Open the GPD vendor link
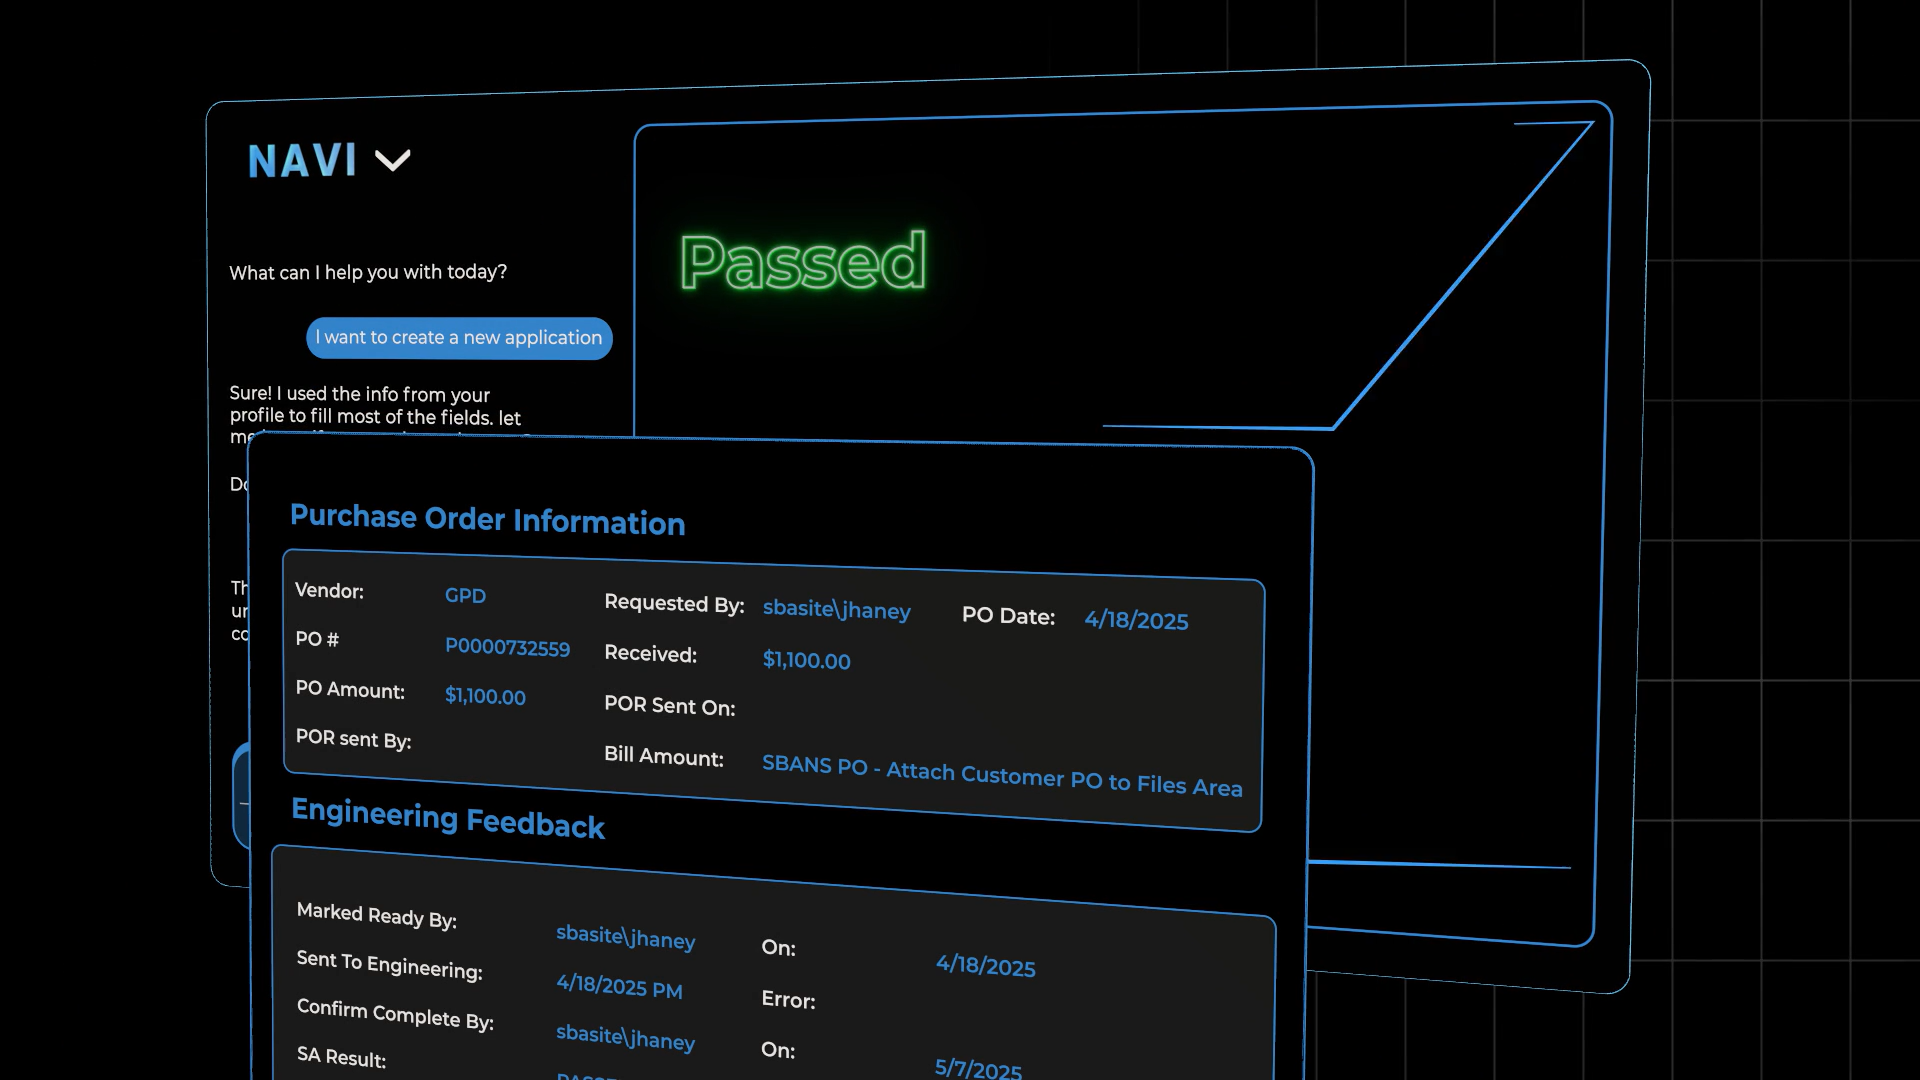This screenshot has height=1080, width=1920. (x=465, y=596)
